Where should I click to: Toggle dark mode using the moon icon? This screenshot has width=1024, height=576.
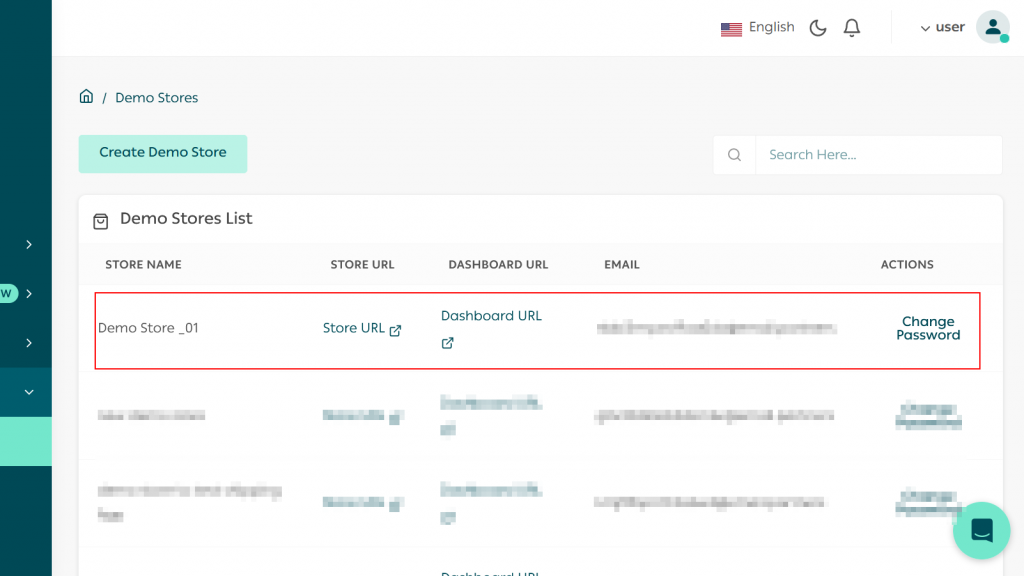[x=817, y=27]
